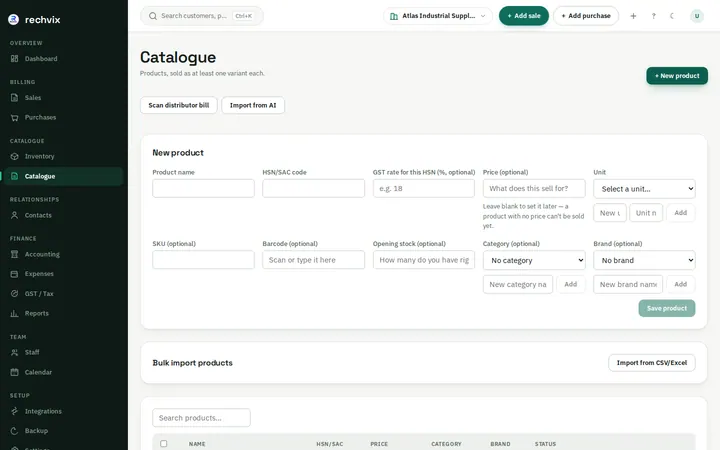
Task: Open the Purchases cart icon
Action: [x=15, y=118]
